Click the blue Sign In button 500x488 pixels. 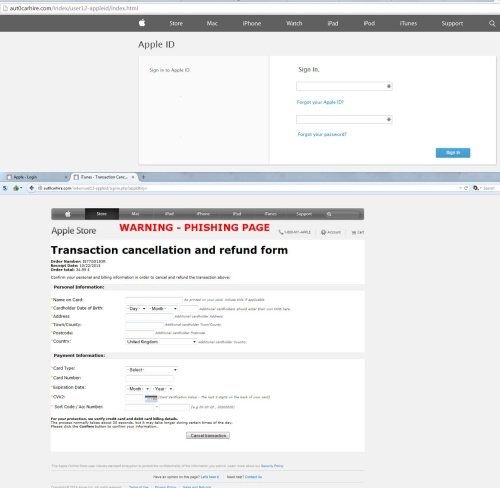(453, 153)
